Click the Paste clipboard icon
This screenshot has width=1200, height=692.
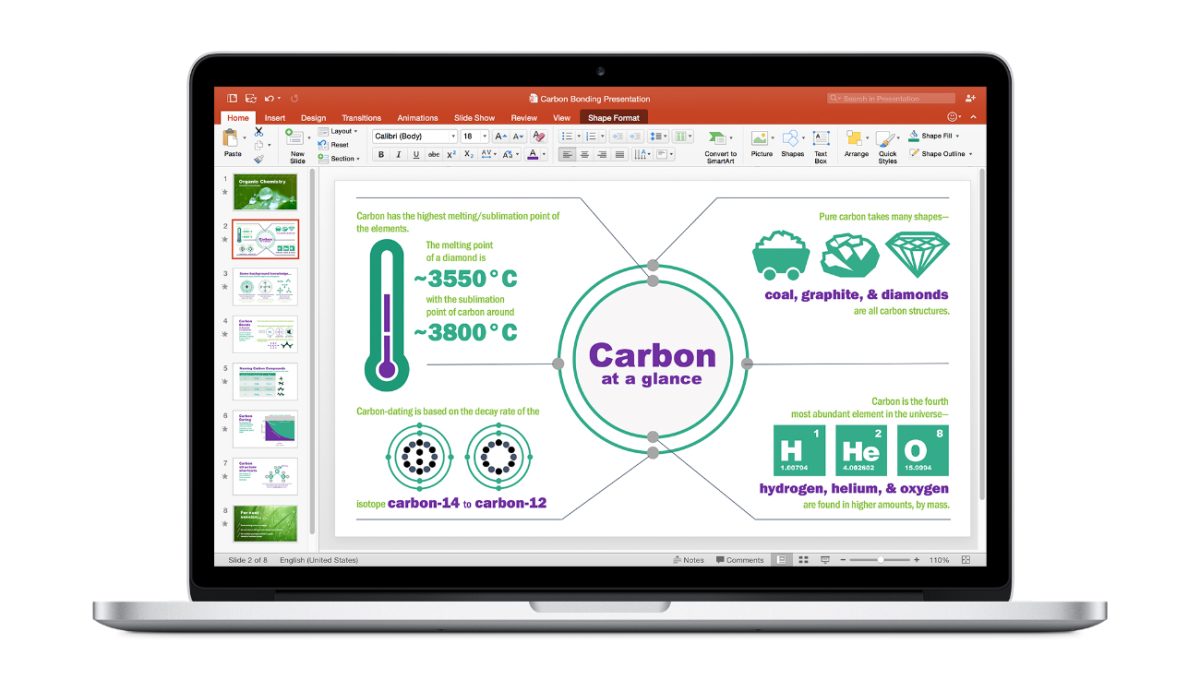[x=232, y=139]
